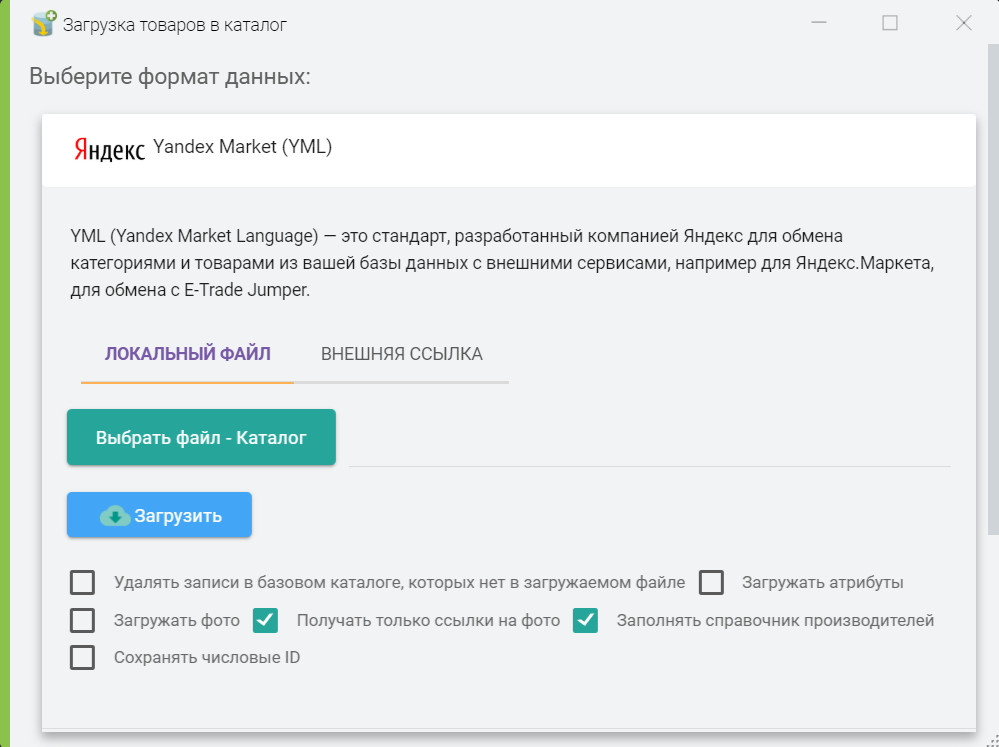
Task: Open the Внешняя ссылка tab
Action: tap(401, 354)
